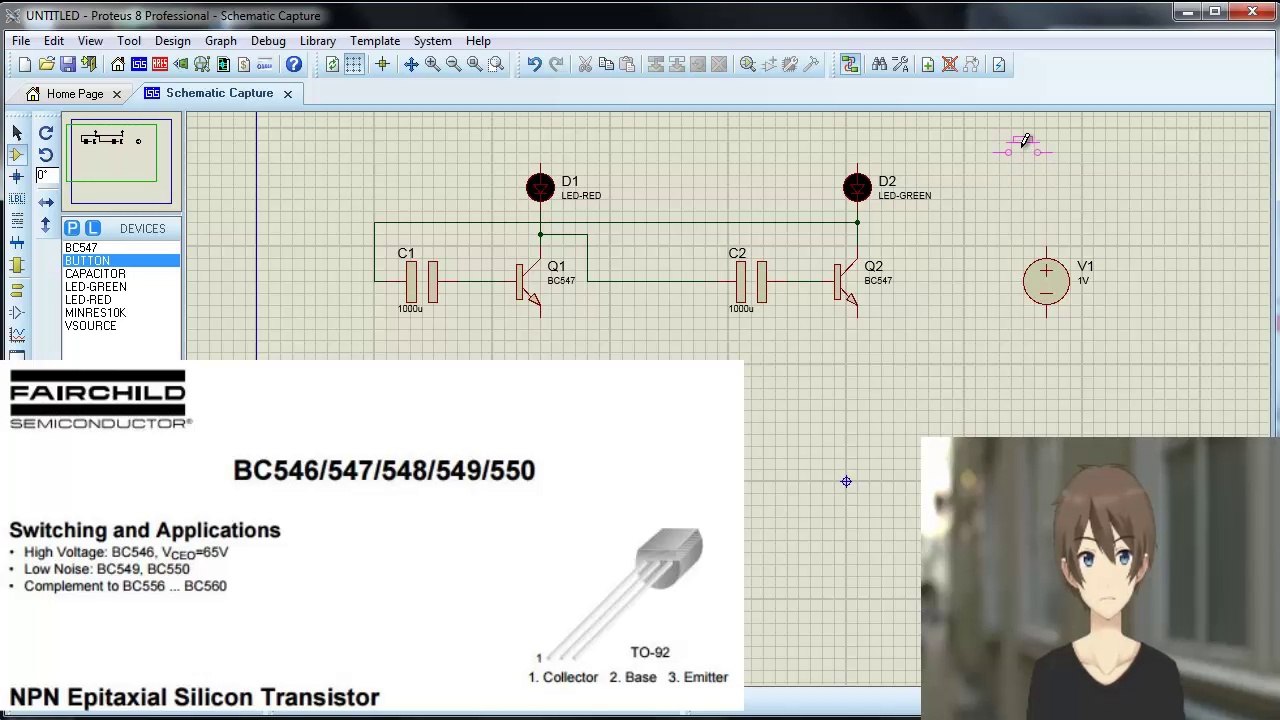This screenshot has height=720, width=1280.
Task: Select the LBL Wire Label Mode tool
Action: pos(17,199)
